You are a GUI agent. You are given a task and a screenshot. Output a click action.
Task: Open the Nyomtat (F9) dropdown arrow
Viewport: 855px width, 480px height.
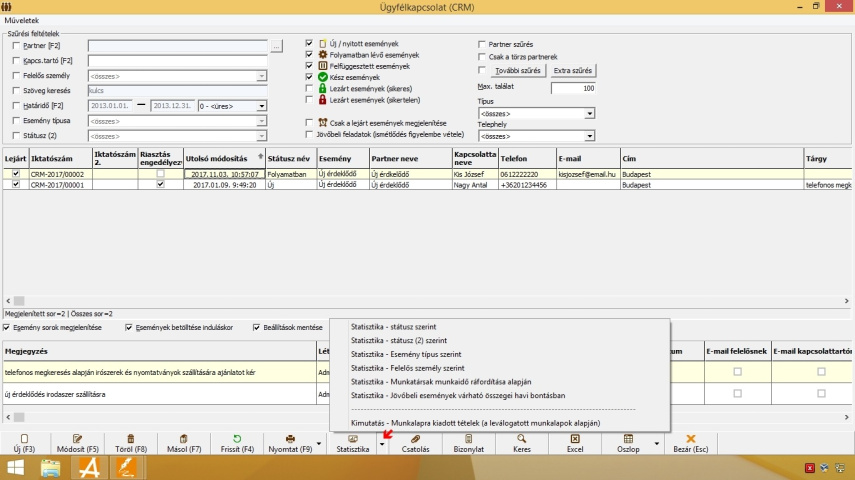tap(318, 443)
